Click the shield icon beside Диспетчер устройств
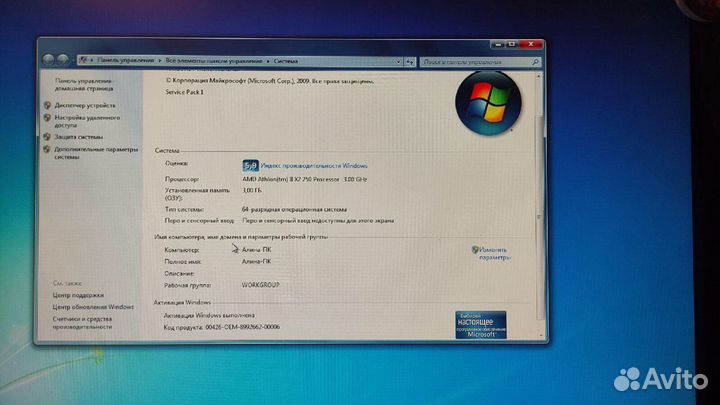The width and height of the screenshot is (720, 405). [48, 105]
